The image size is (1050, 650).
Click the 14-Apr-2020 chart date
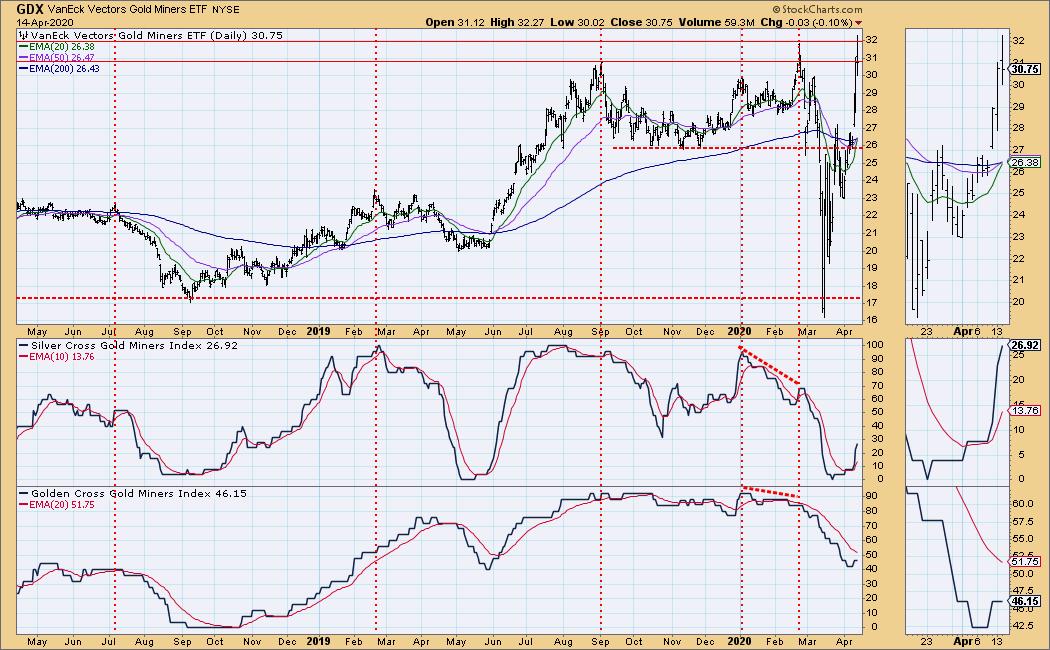point(44,22)
